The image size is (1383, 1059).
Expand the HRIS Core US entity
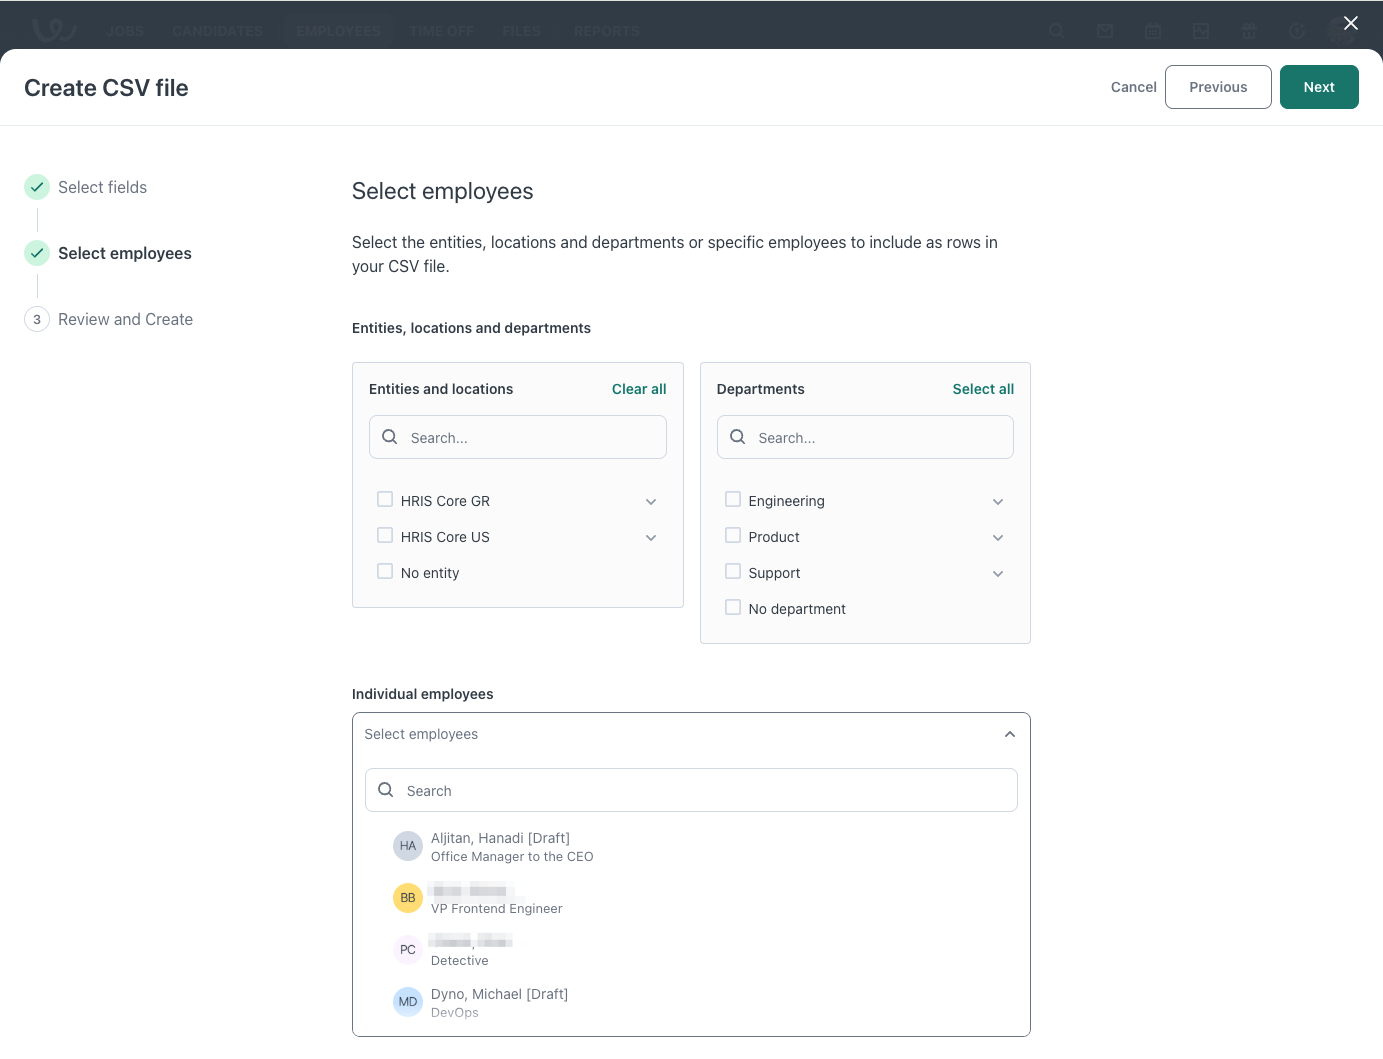click(x=651, y=538)
